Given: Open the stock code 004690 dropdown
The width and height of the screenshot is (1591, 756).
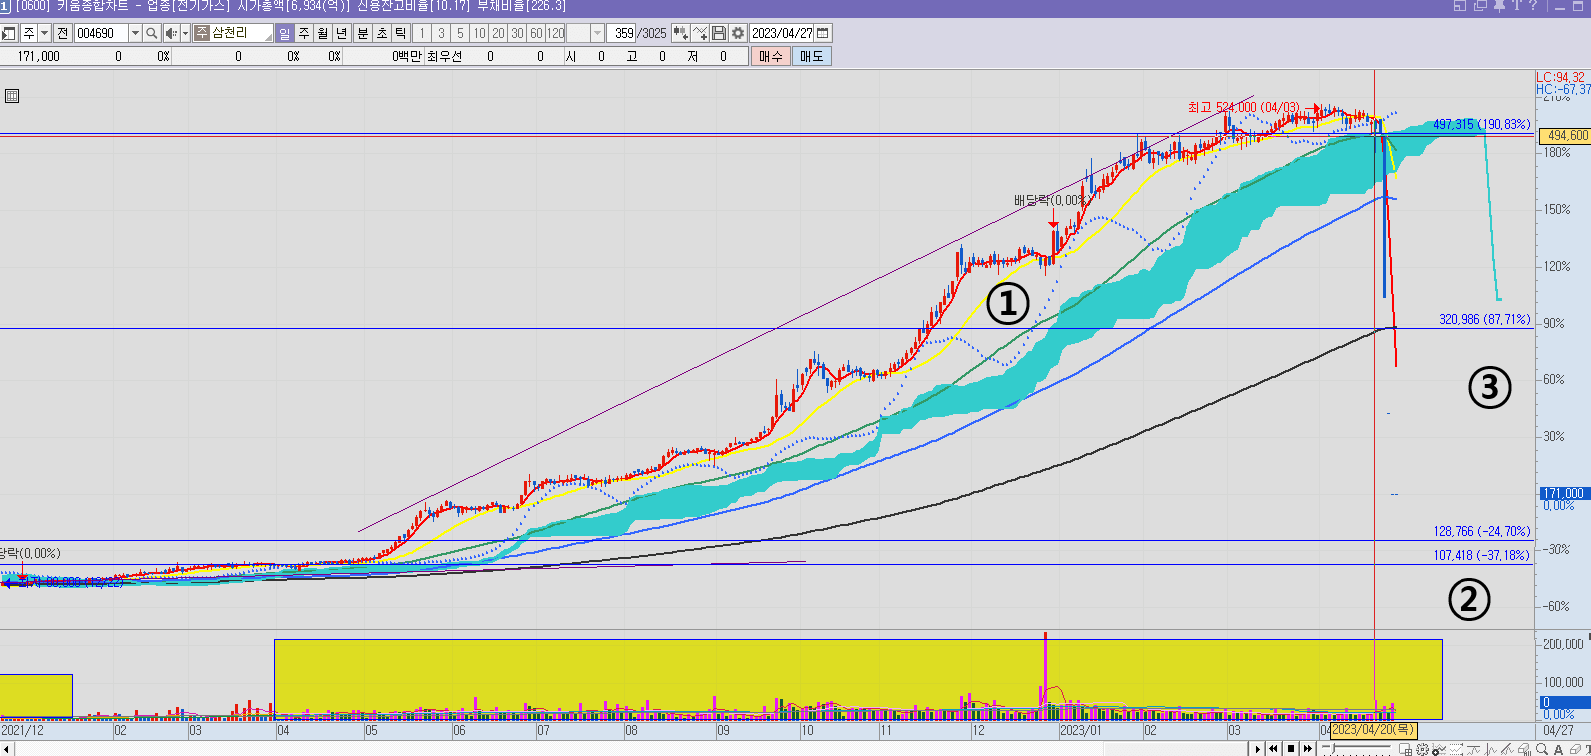Looking at the screenshot, I should (135, 33).
